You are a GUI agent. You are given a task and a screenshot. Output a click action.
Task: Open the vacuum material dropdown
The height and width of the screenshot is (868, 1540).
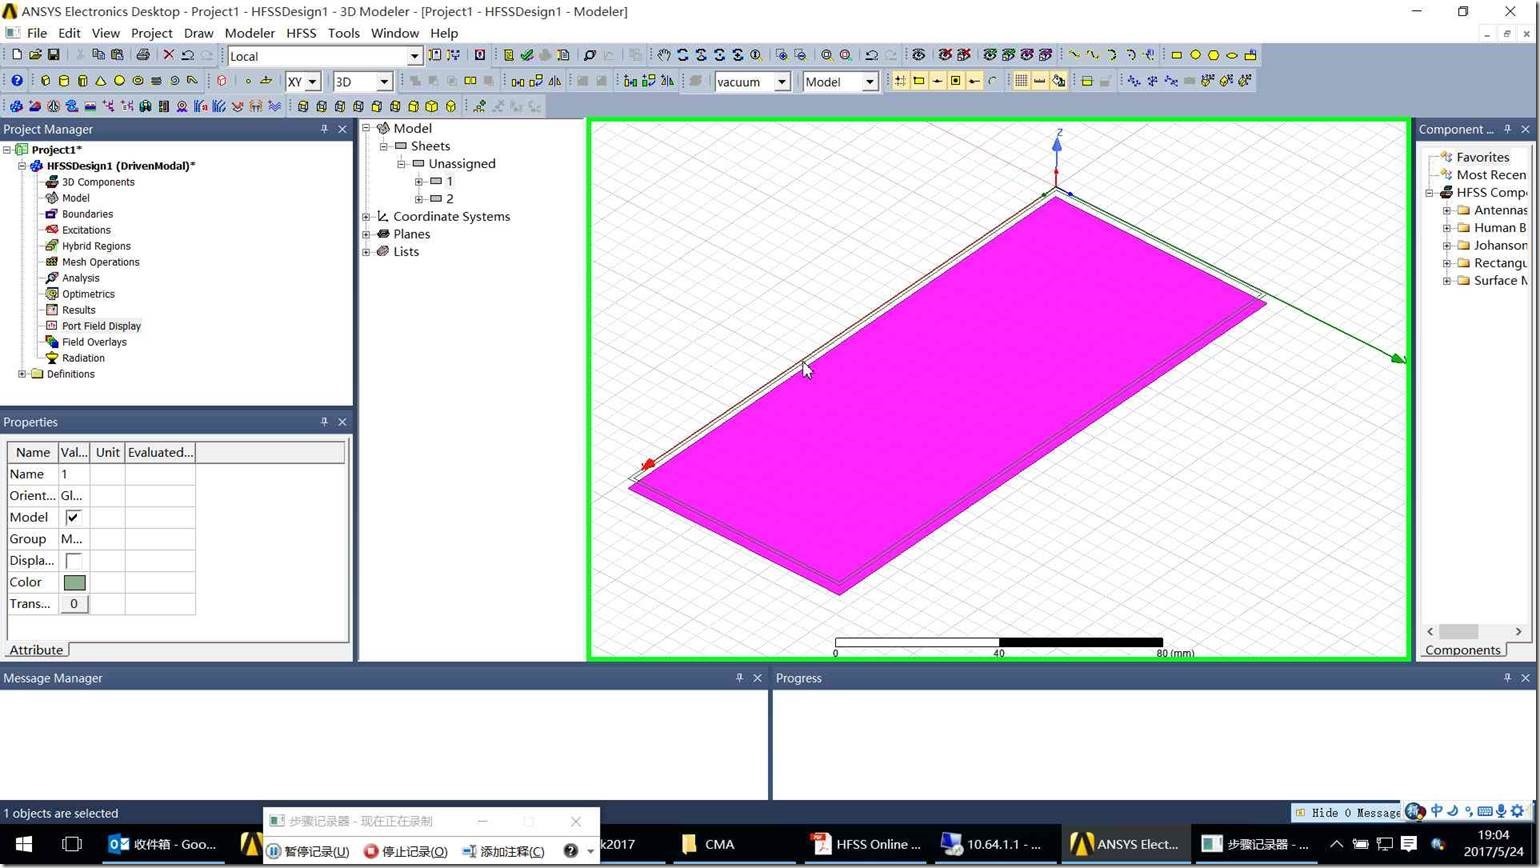click(782, 82)
